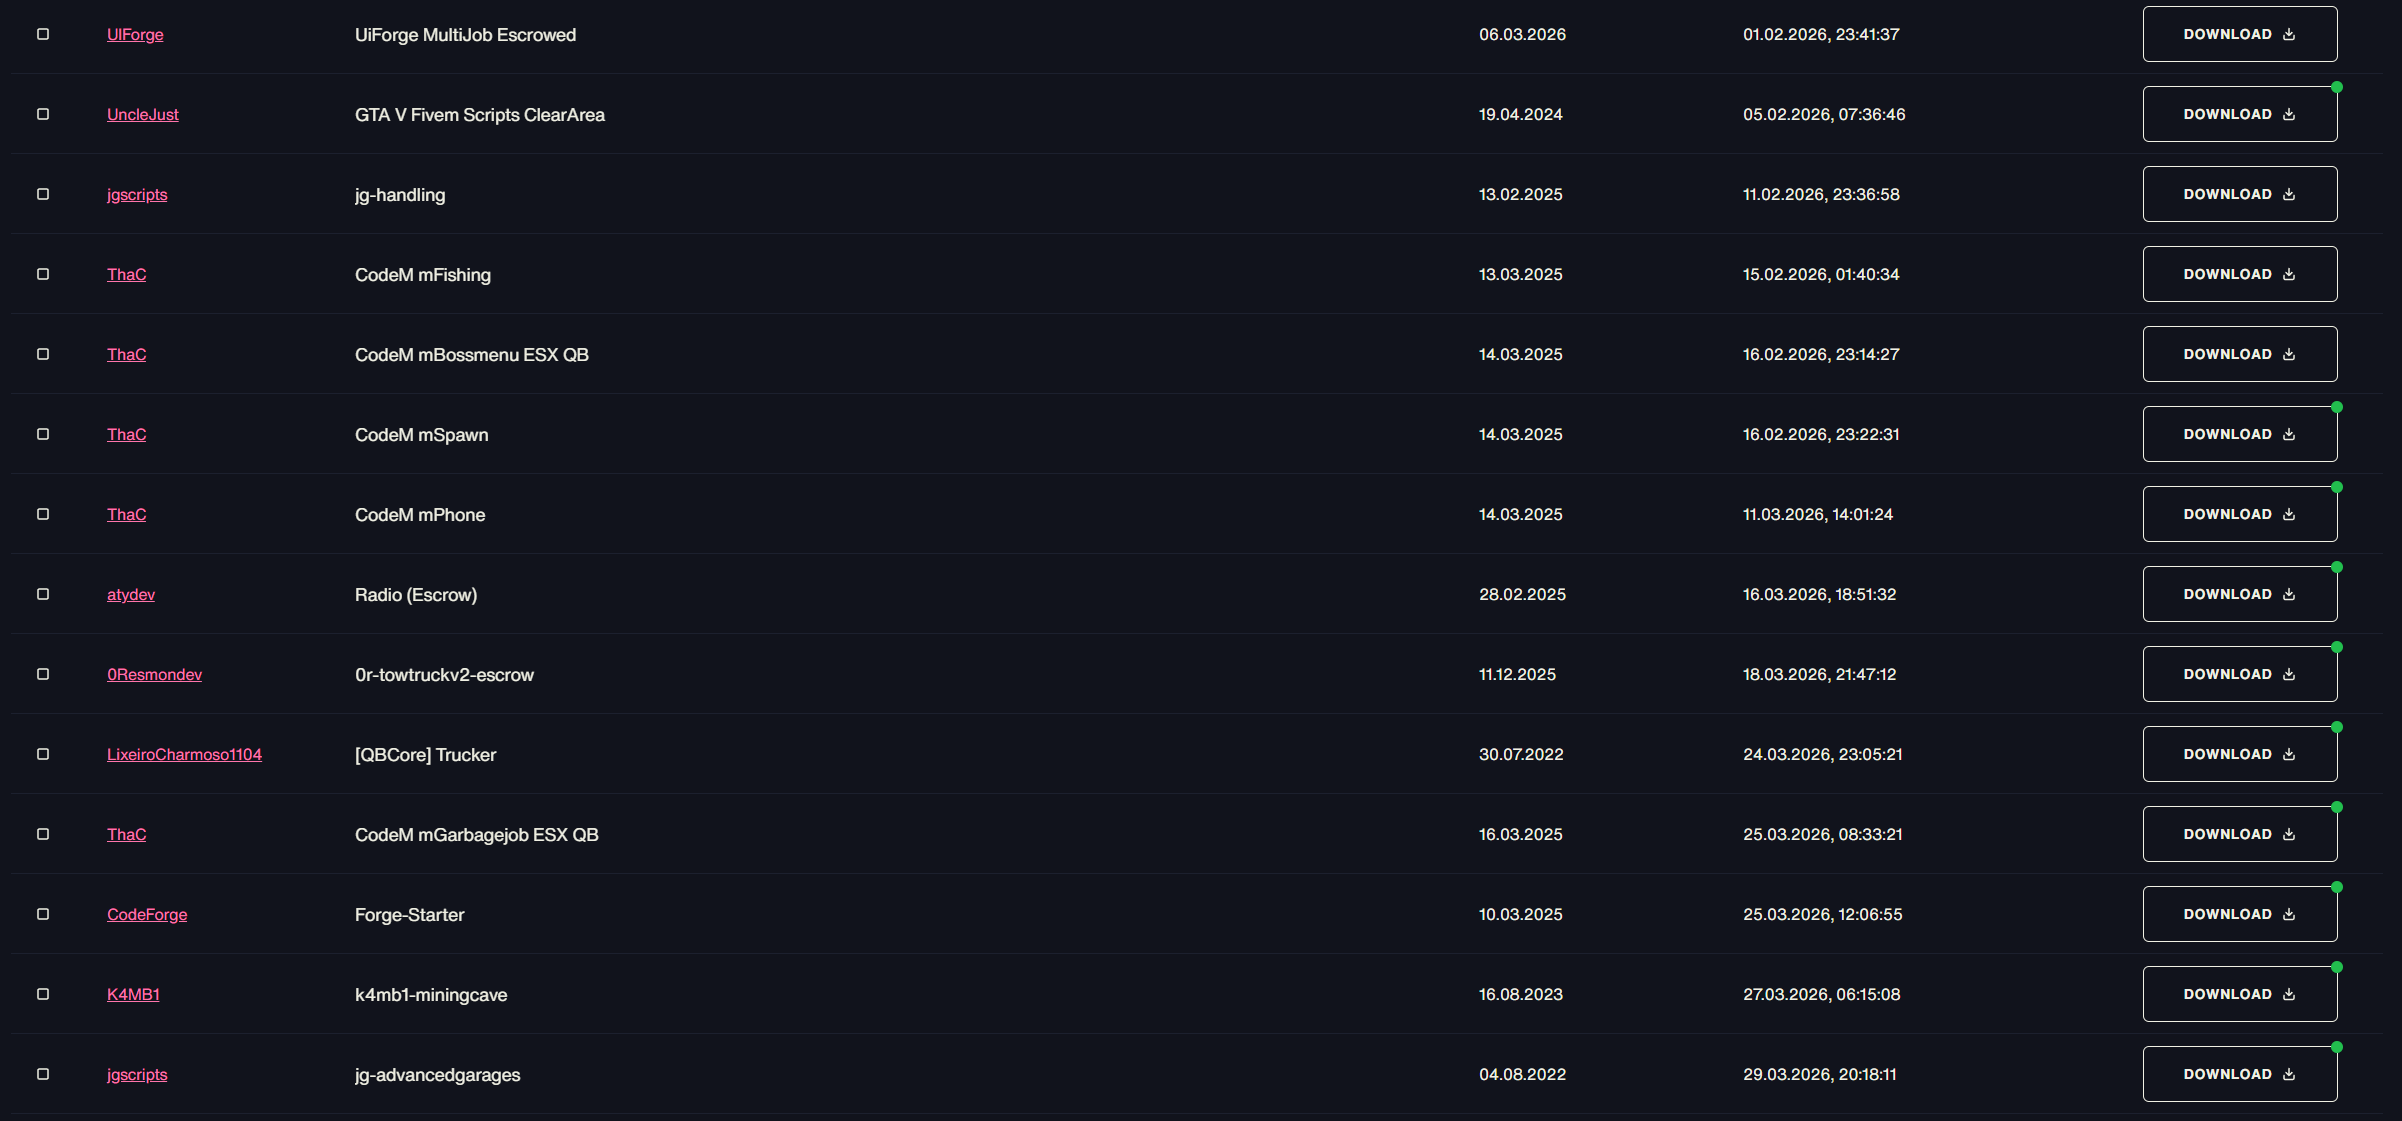2402x1121 pixels.
Task: Click download icon for UiForge MultiJob Escrowed
Action: coord(2289,34)
